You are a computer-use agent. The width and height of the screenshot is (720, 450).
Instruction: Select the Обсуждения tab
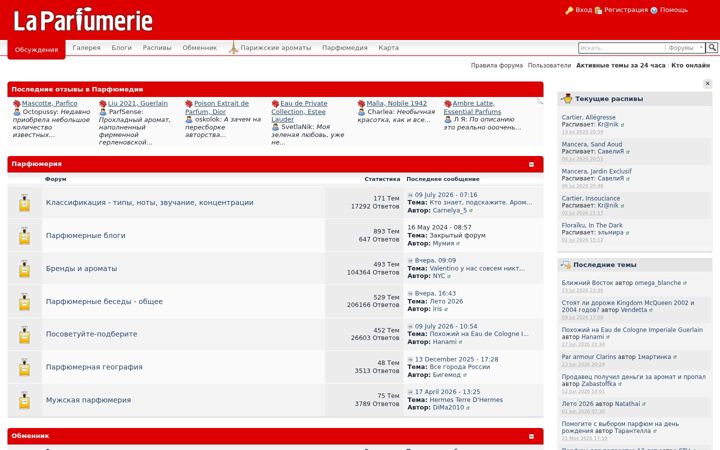[x=36, y=50]
